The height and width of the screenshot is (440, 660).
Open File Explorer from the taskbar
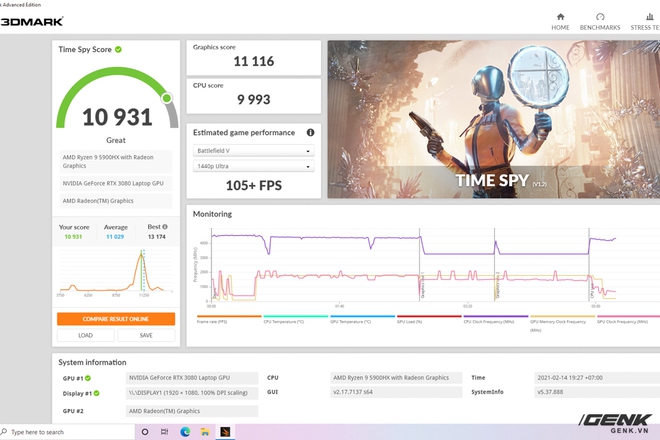click(x=205, y=432)
